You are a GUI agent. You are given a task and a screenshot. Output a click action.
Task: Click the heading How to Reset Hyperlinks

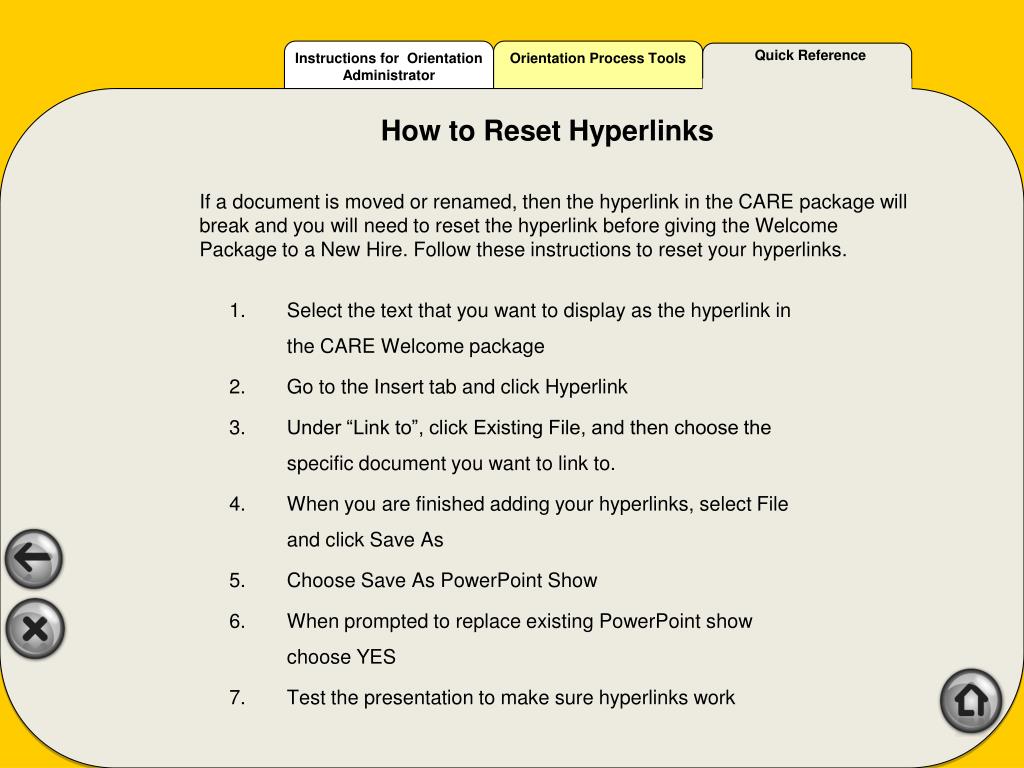coord(547,131)
